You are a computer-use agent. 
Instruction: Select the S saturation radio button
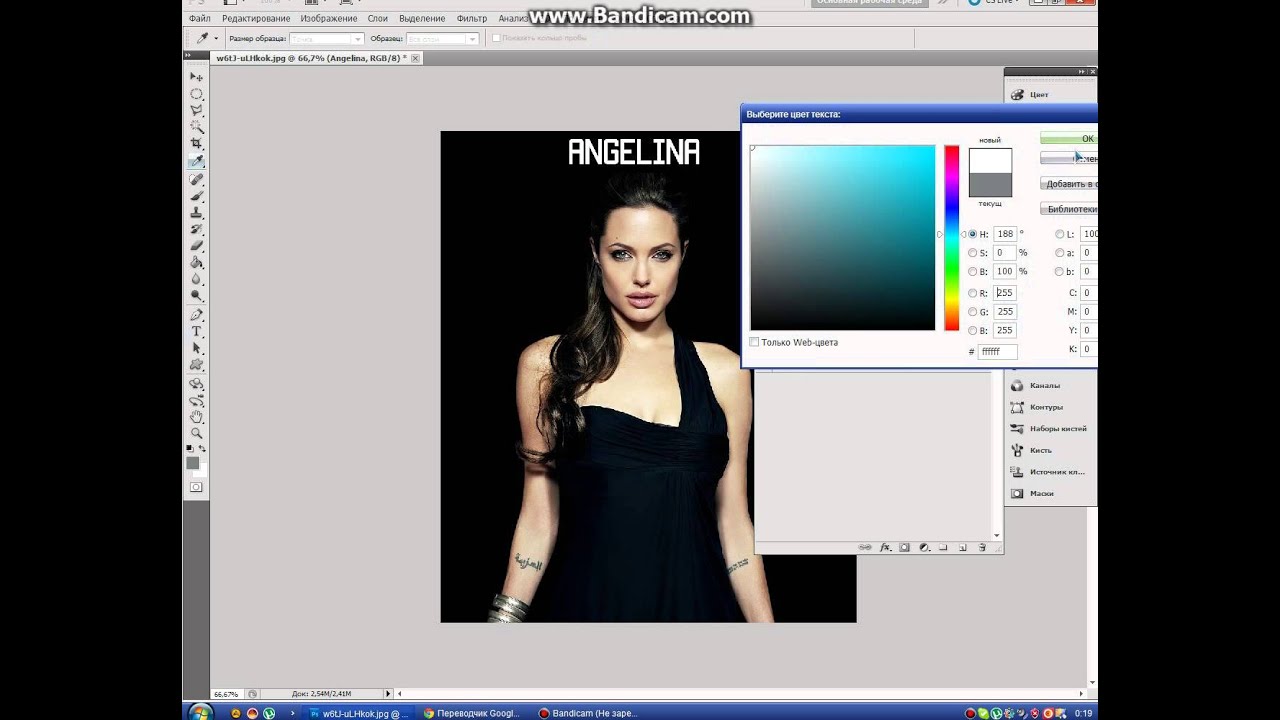coord(972,253)
